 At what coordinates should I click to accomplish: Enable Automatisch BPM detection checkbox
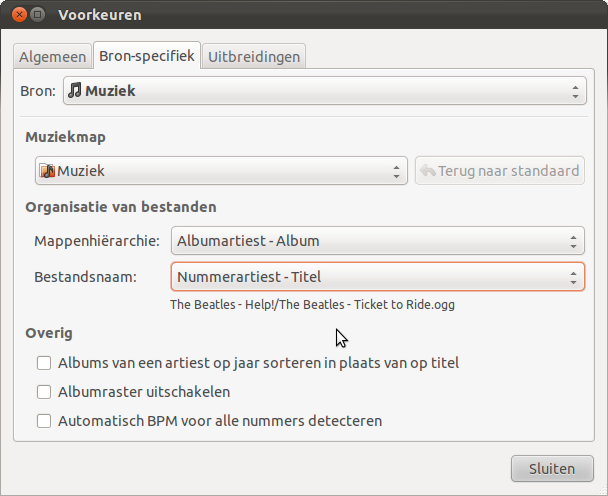click(44, 421)
